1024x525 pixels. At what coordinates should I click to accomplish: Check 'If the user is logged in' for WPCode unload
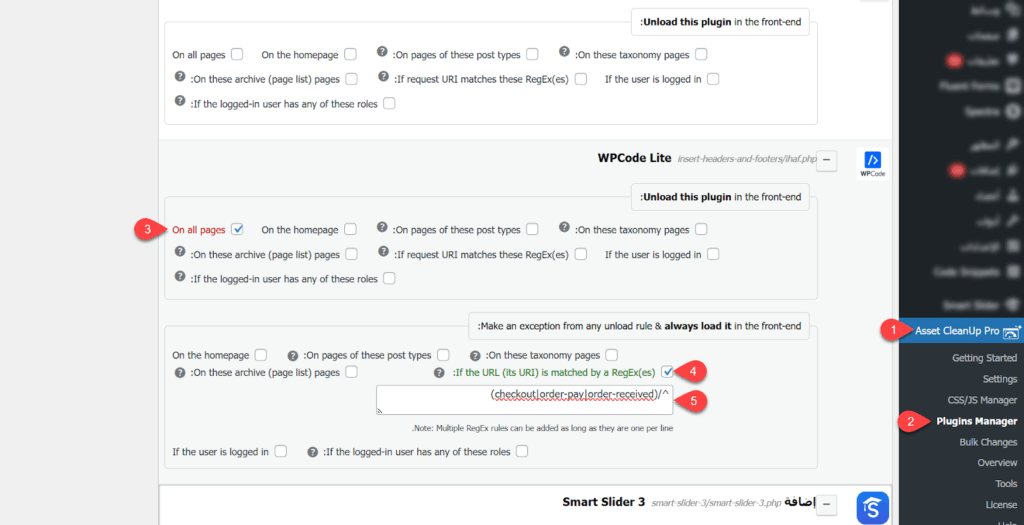(x=712, y=254)
